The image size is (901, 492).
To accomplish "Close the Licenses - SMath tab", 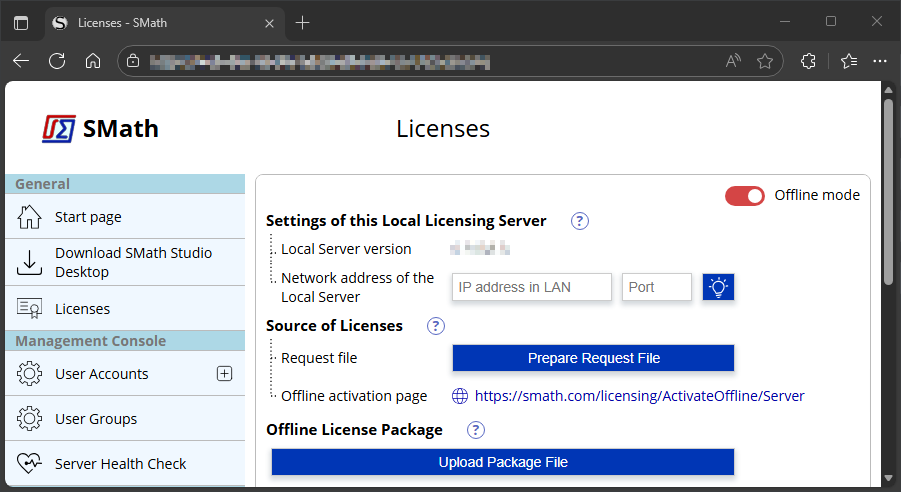I will [269, 24].
